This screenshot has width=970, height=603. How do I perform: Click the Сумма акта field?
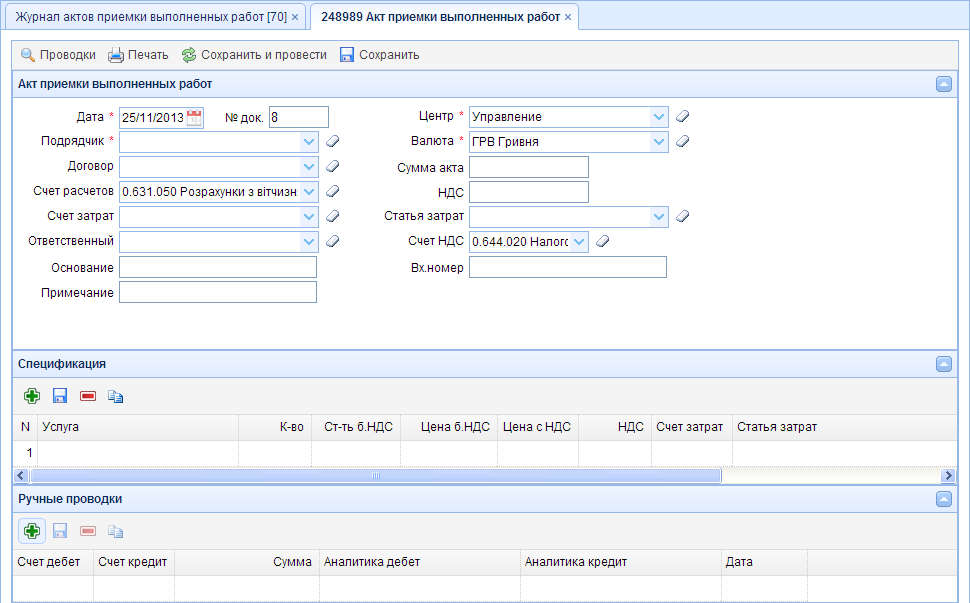(x=529, y=167)
